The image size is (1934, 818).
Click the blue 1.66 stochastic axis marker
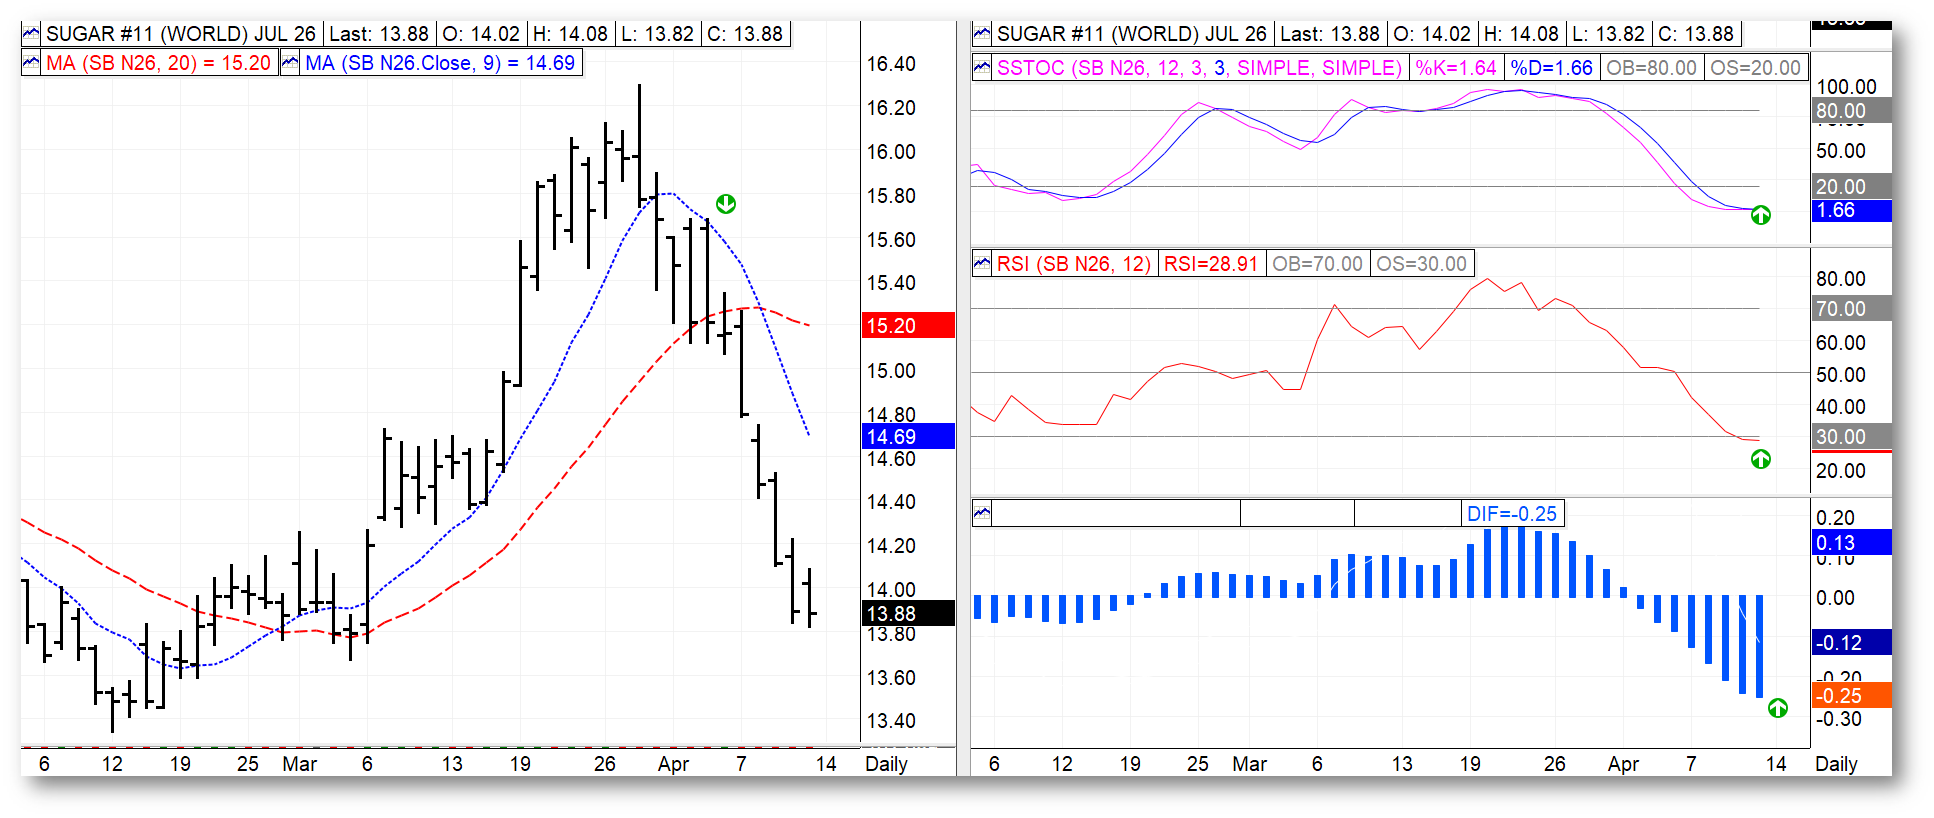pyautogui.click(x=1851, y=210)
